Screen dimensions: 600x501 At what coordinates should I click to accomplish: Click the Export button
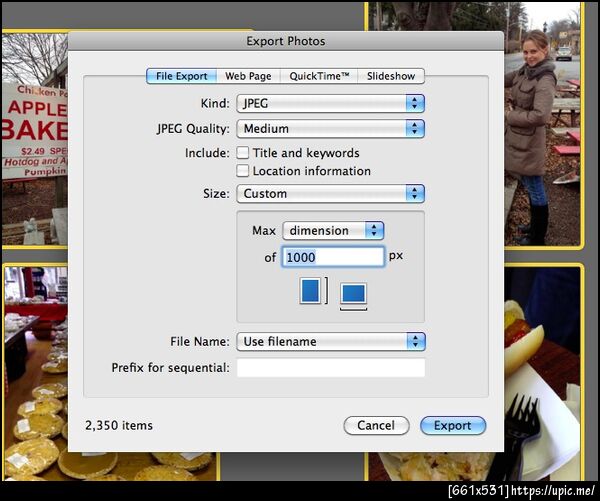pyautogui.click(x=453, y=426)
